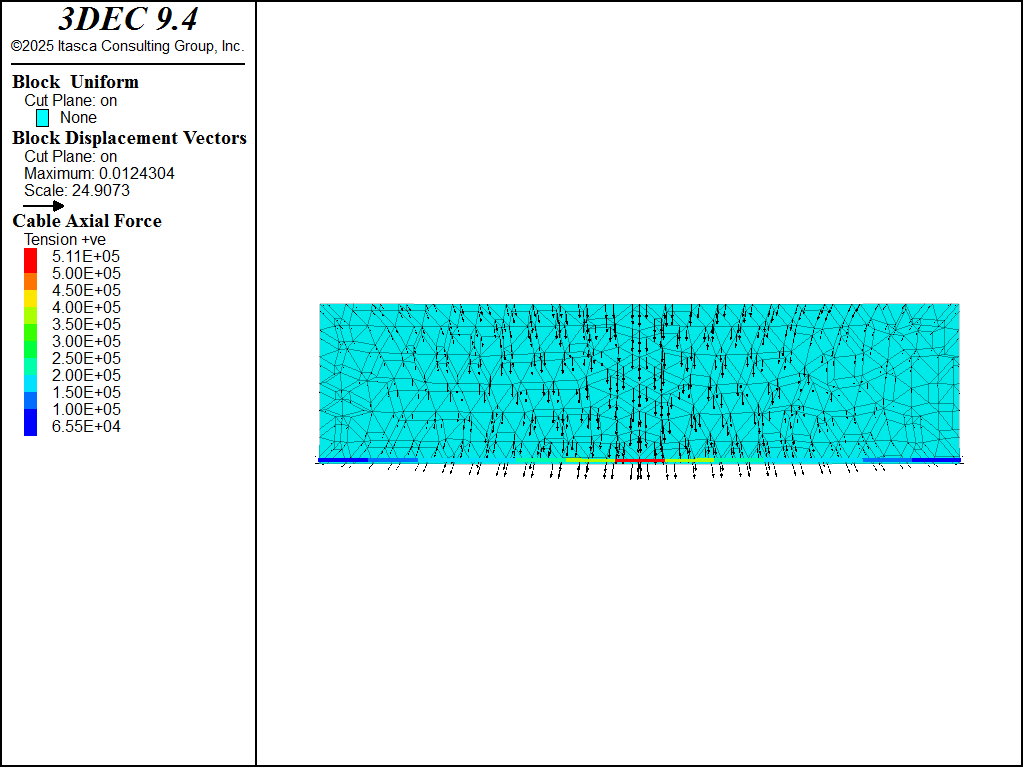Click the red cable segment at beam center
Image resolution: width=1024 pixels, height=768 pixels.
[640, 461]
